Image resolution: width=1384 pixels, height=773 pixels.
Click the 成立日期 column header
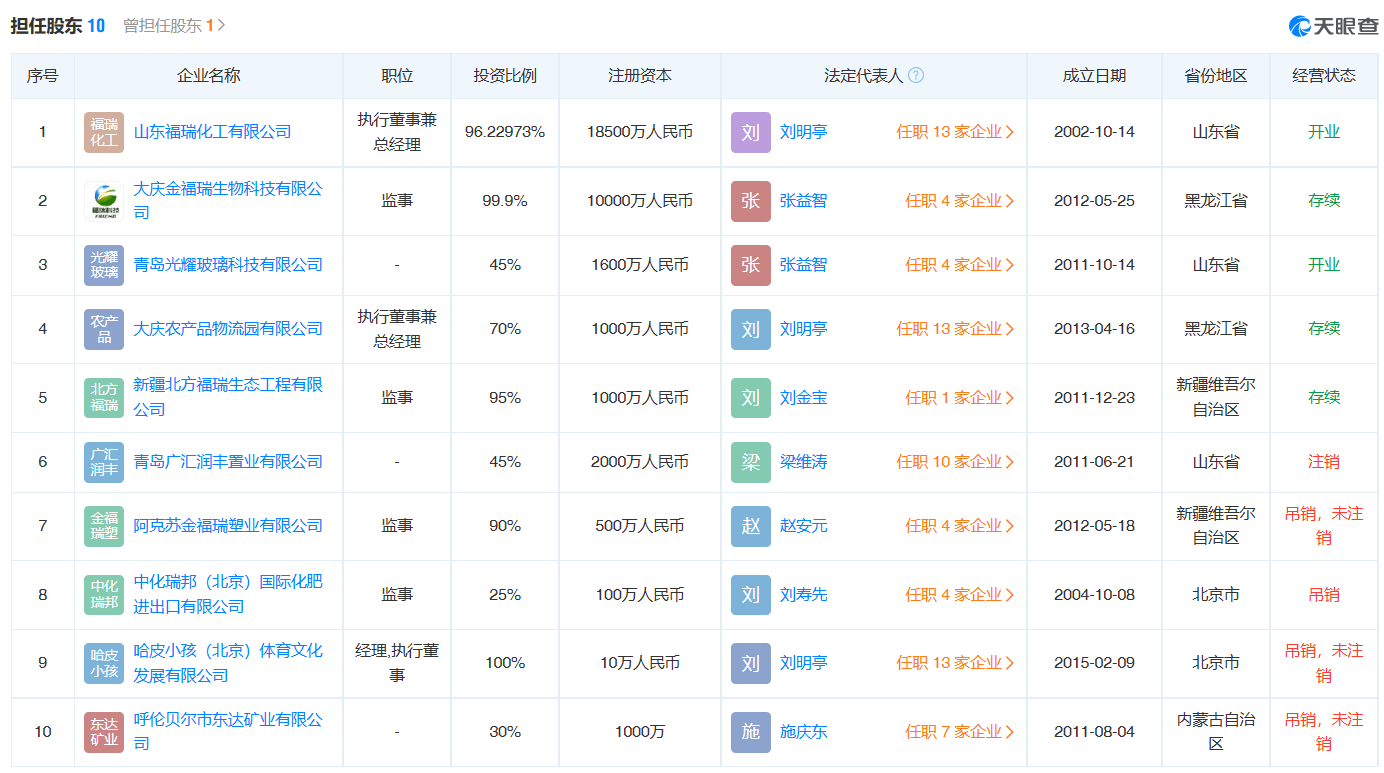point(1094,76)
